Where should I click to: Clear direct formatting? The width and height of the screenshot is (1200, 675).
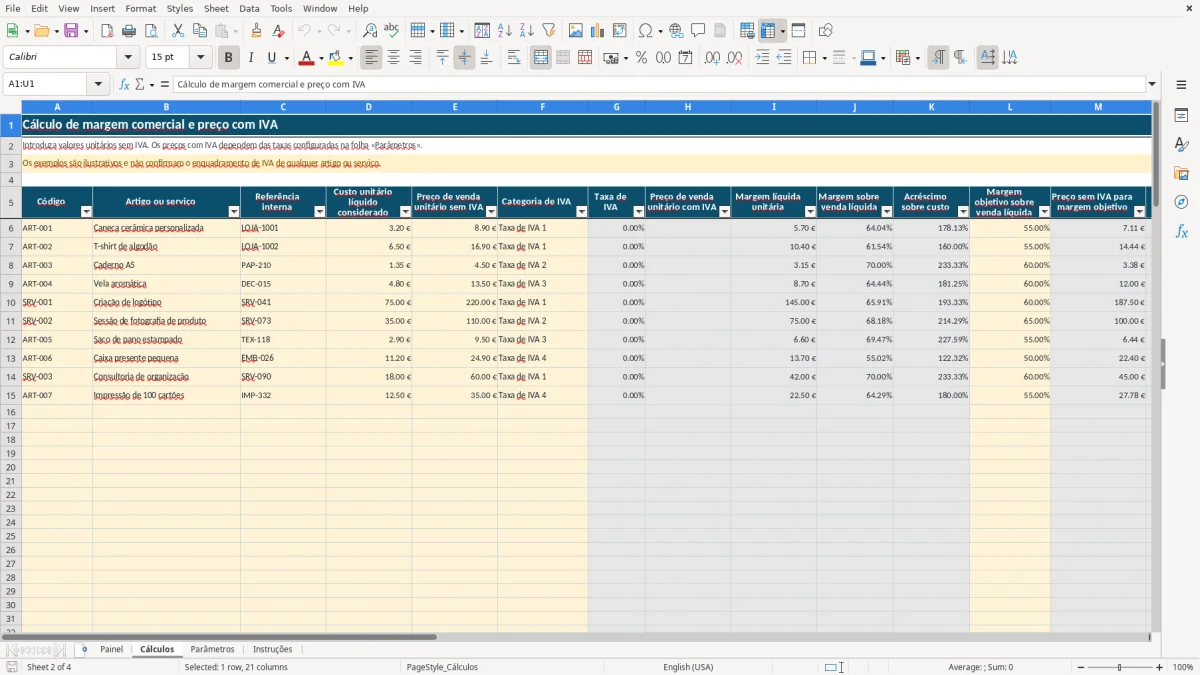[x=279, y=31]
